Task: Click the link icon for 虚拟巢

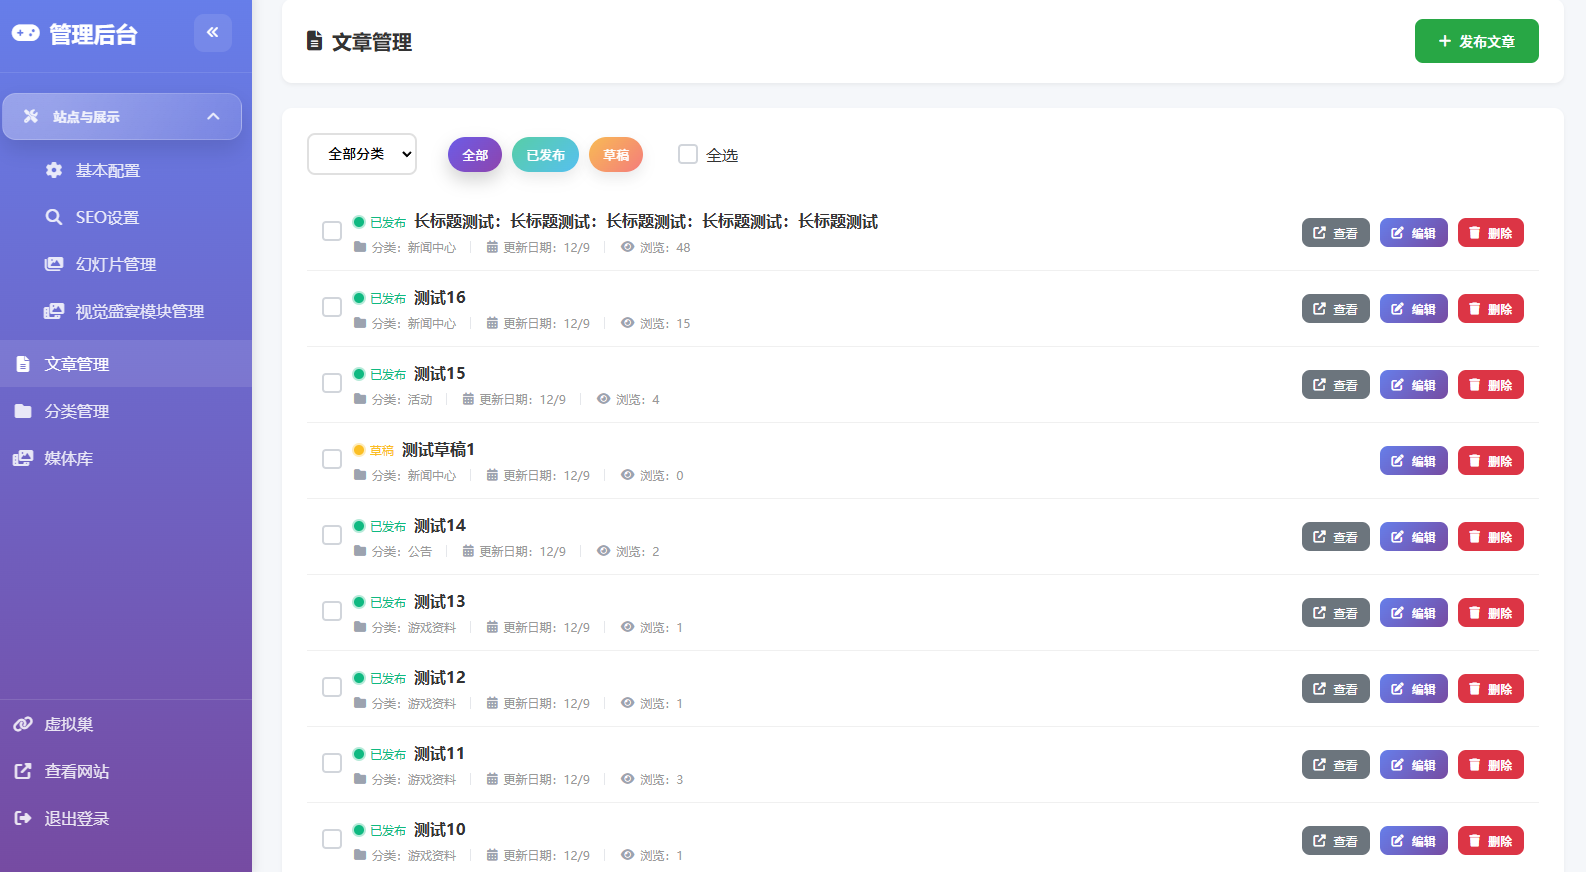Action: pyautogui.click(x=23, y=724)
